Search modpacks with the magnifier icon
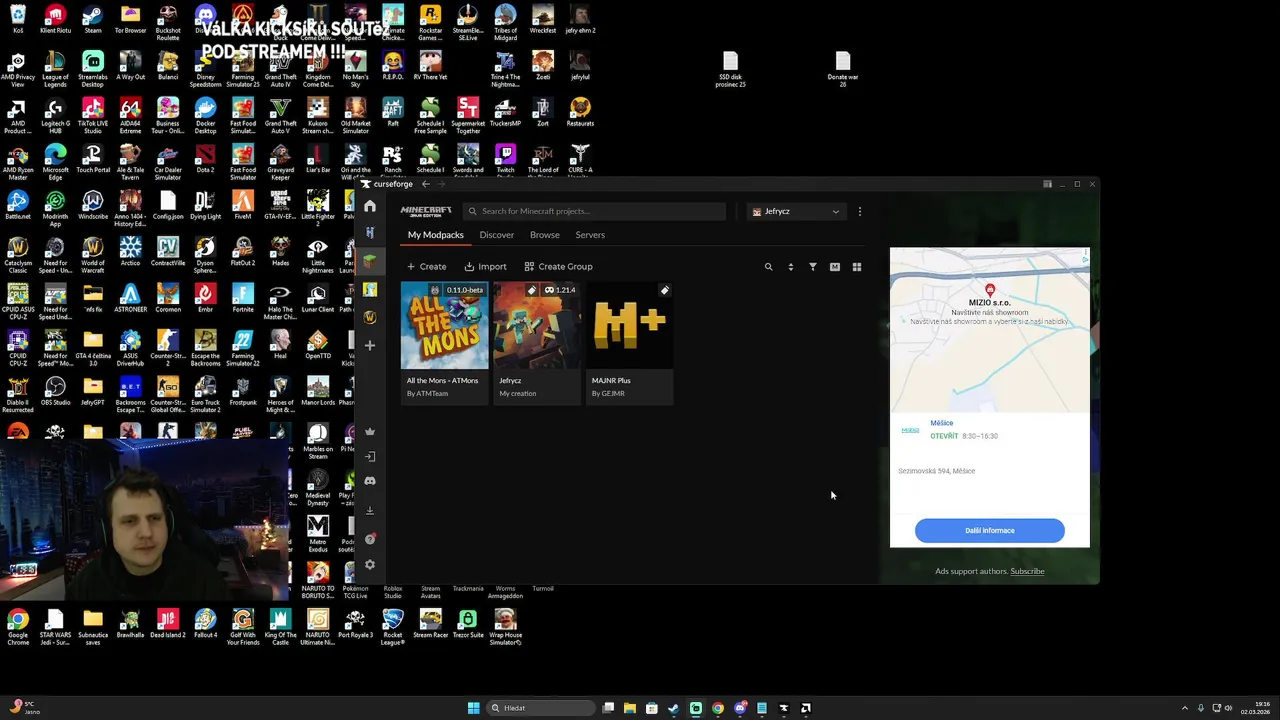 pyautogui.click(x=768, y=267)
